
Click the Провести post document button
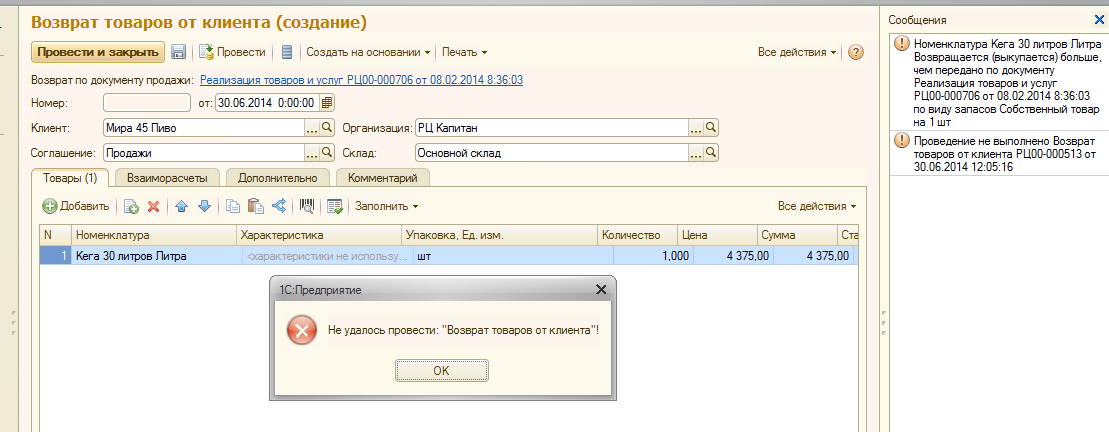233,52
